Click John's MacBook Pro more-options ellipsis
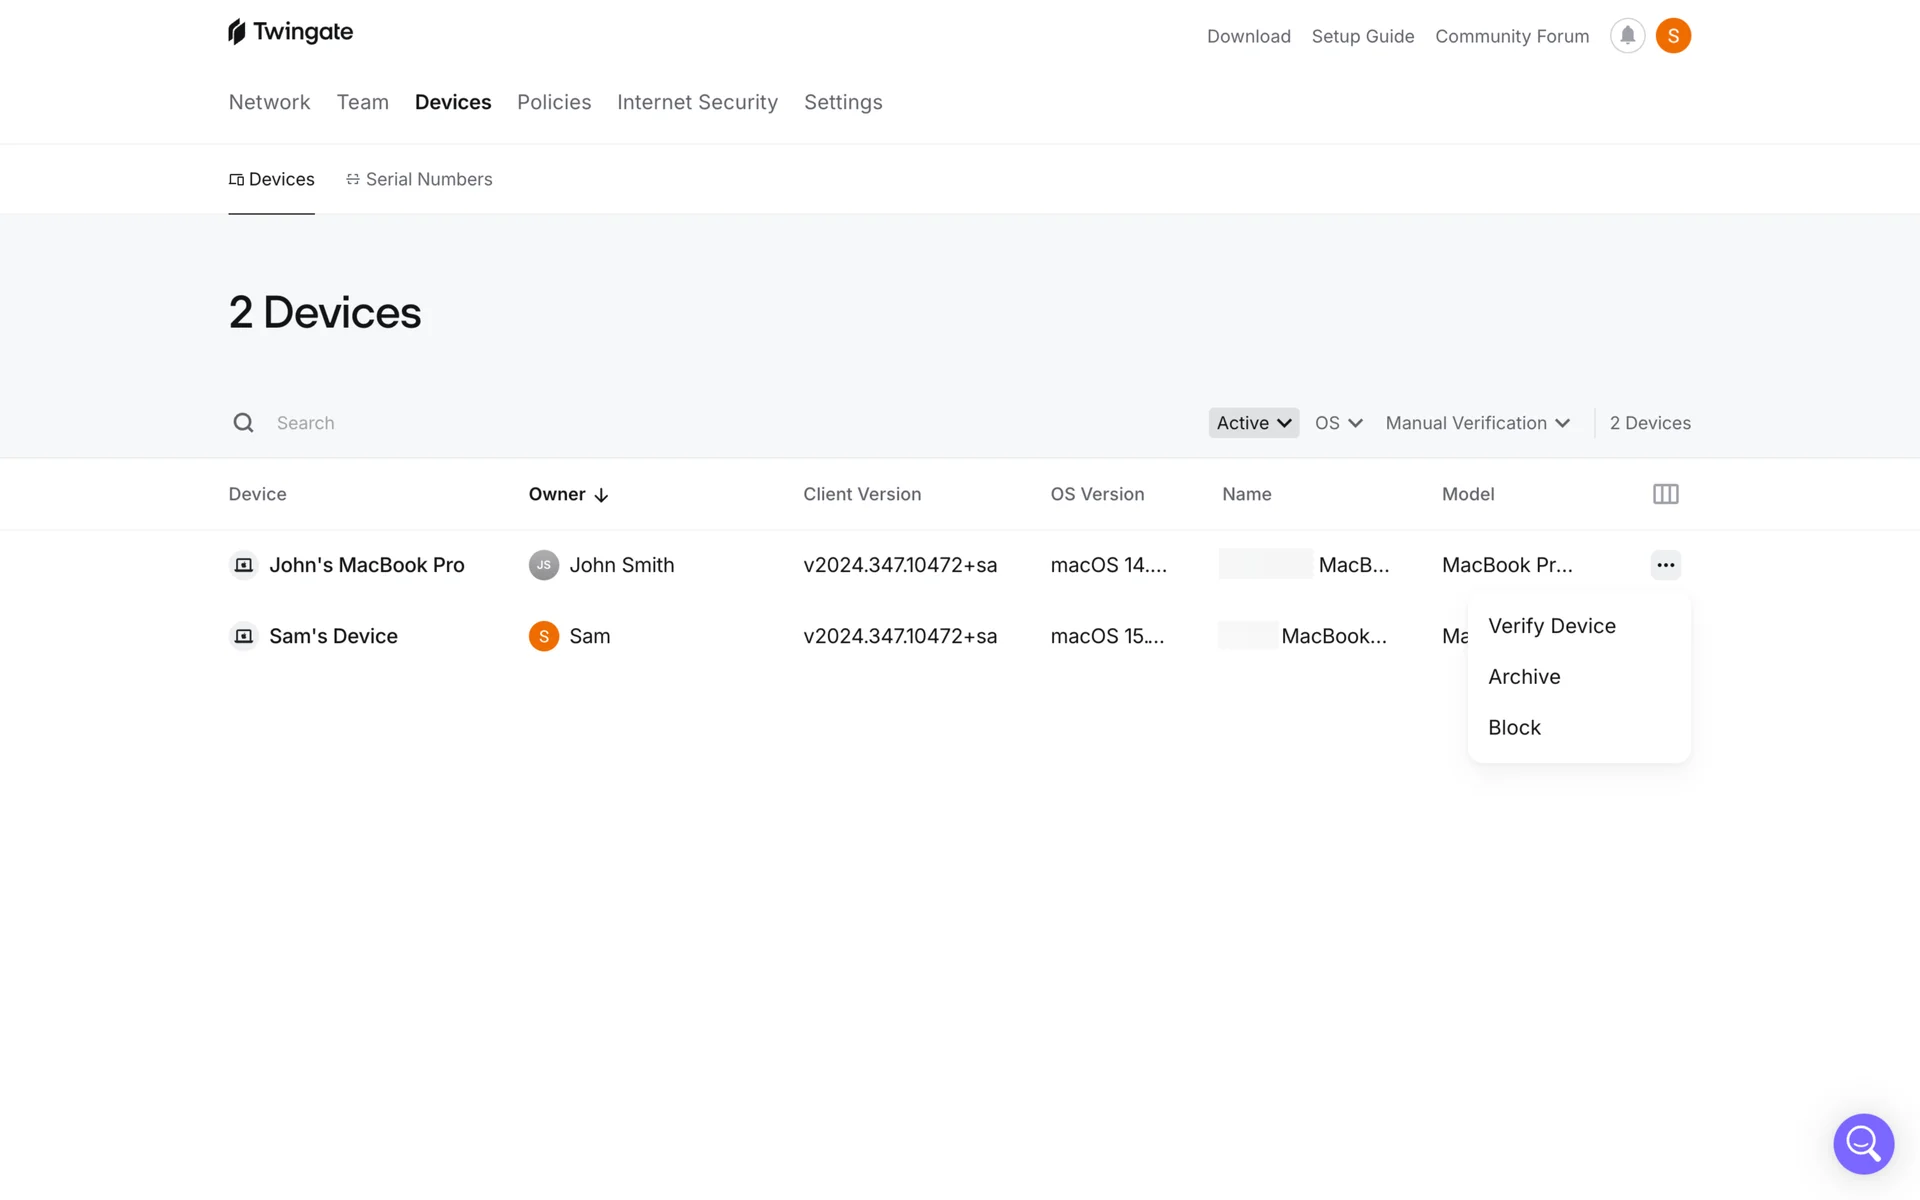The image size is (1920, 1200). (1665, 565)
